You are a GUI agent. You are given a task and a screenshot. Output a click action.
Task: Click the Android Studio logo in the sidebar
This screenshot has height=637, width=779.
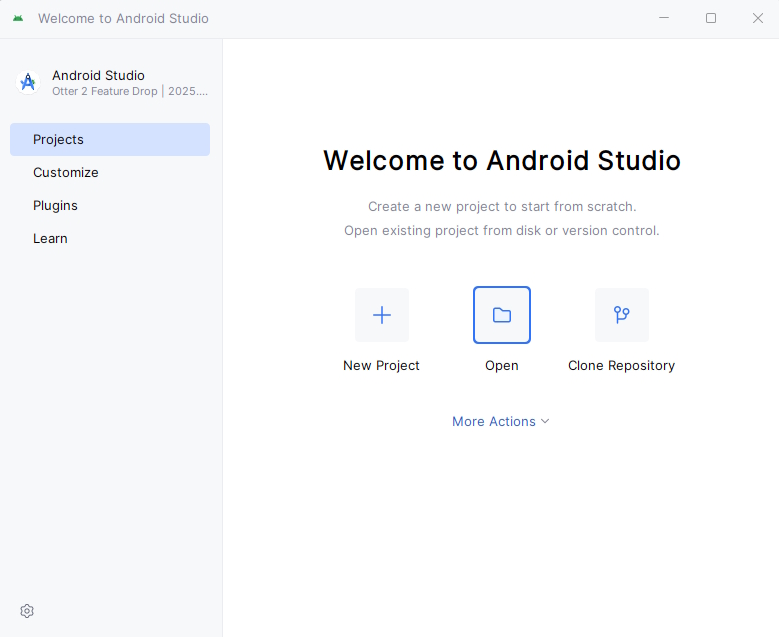pyautogui.click(x=28, y=82)
